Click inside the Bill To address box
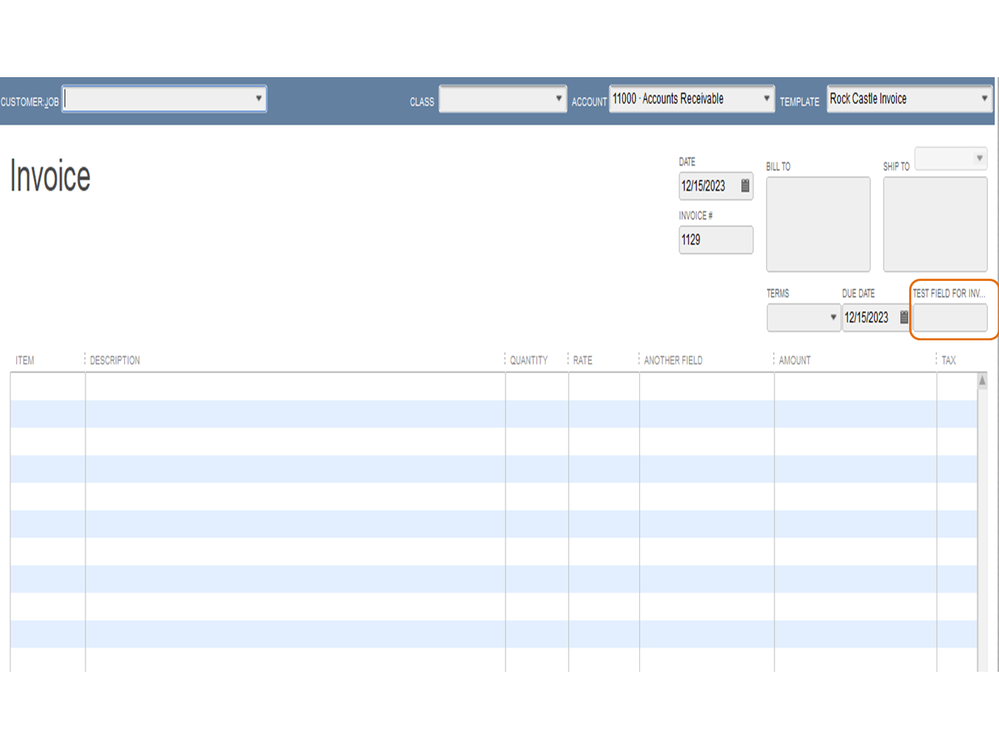 point(818,224)
